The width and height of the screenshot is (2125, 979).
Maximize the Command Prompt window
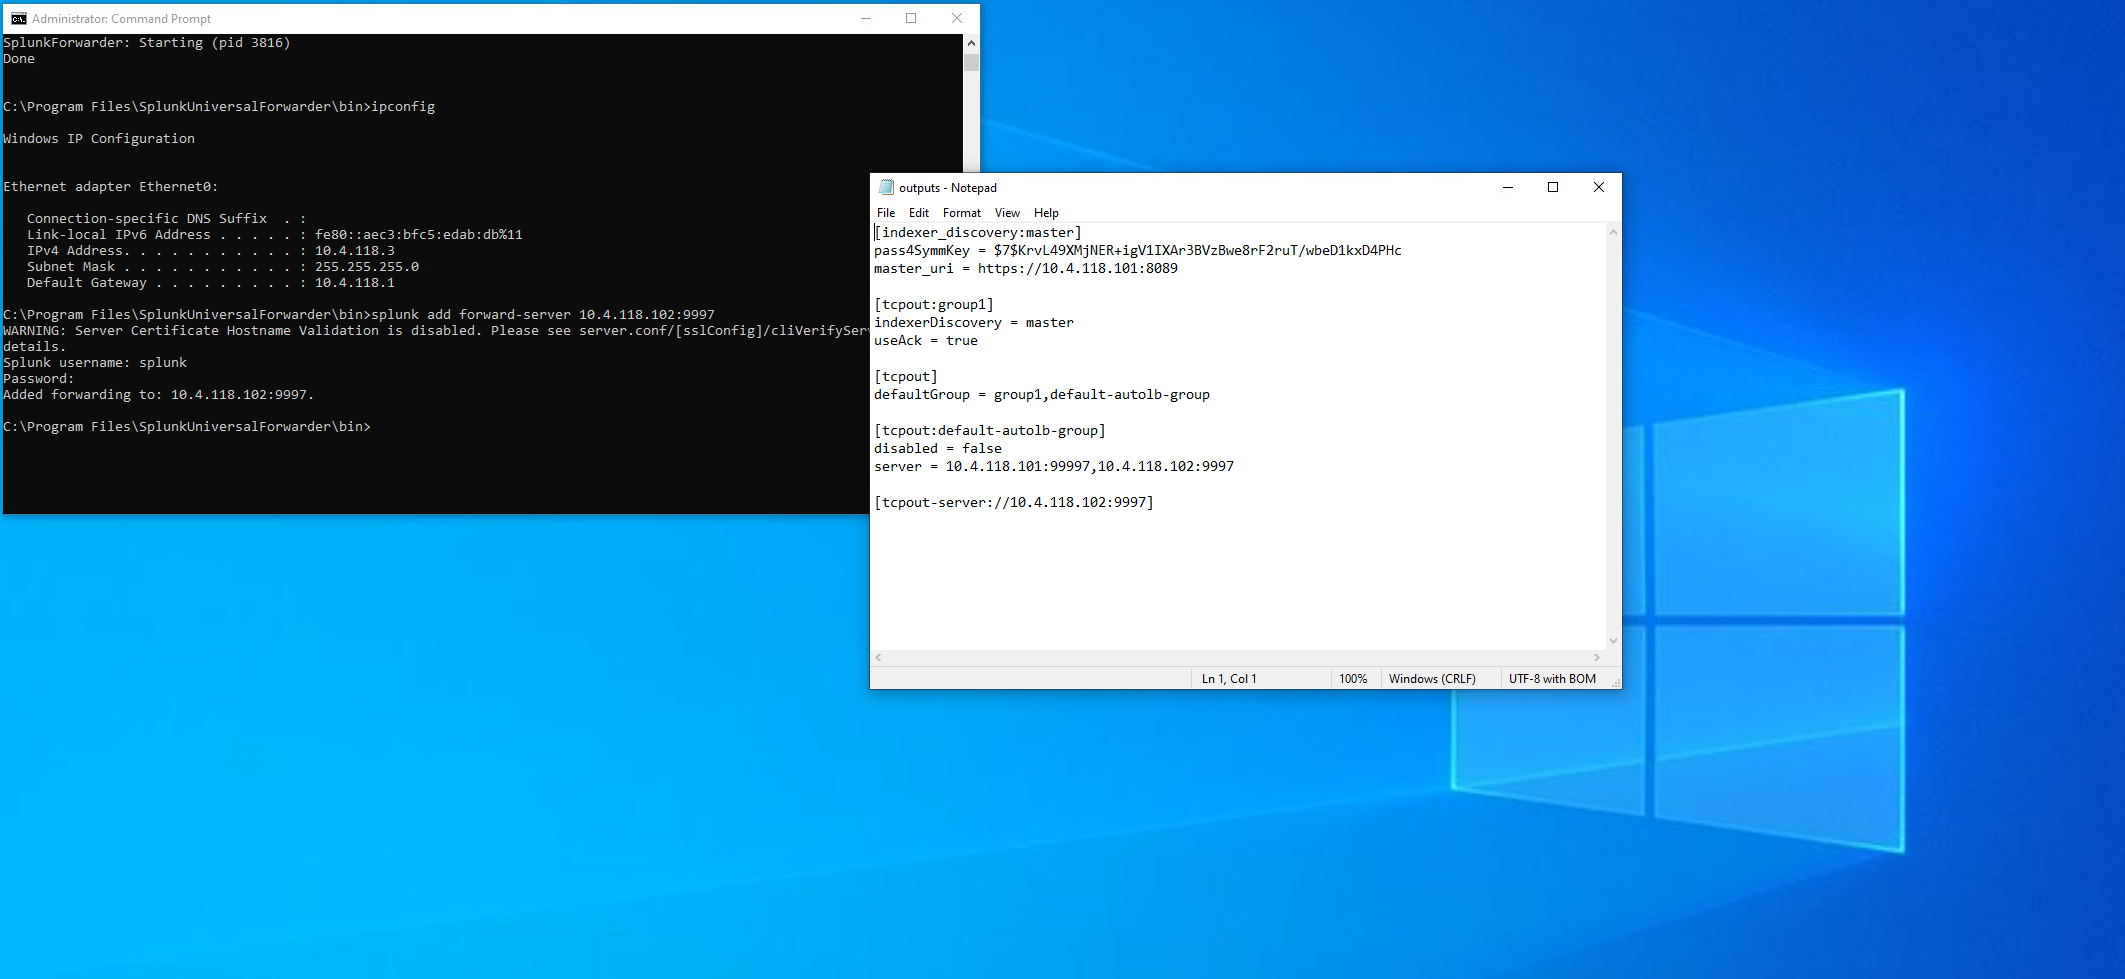pos(911,18)
